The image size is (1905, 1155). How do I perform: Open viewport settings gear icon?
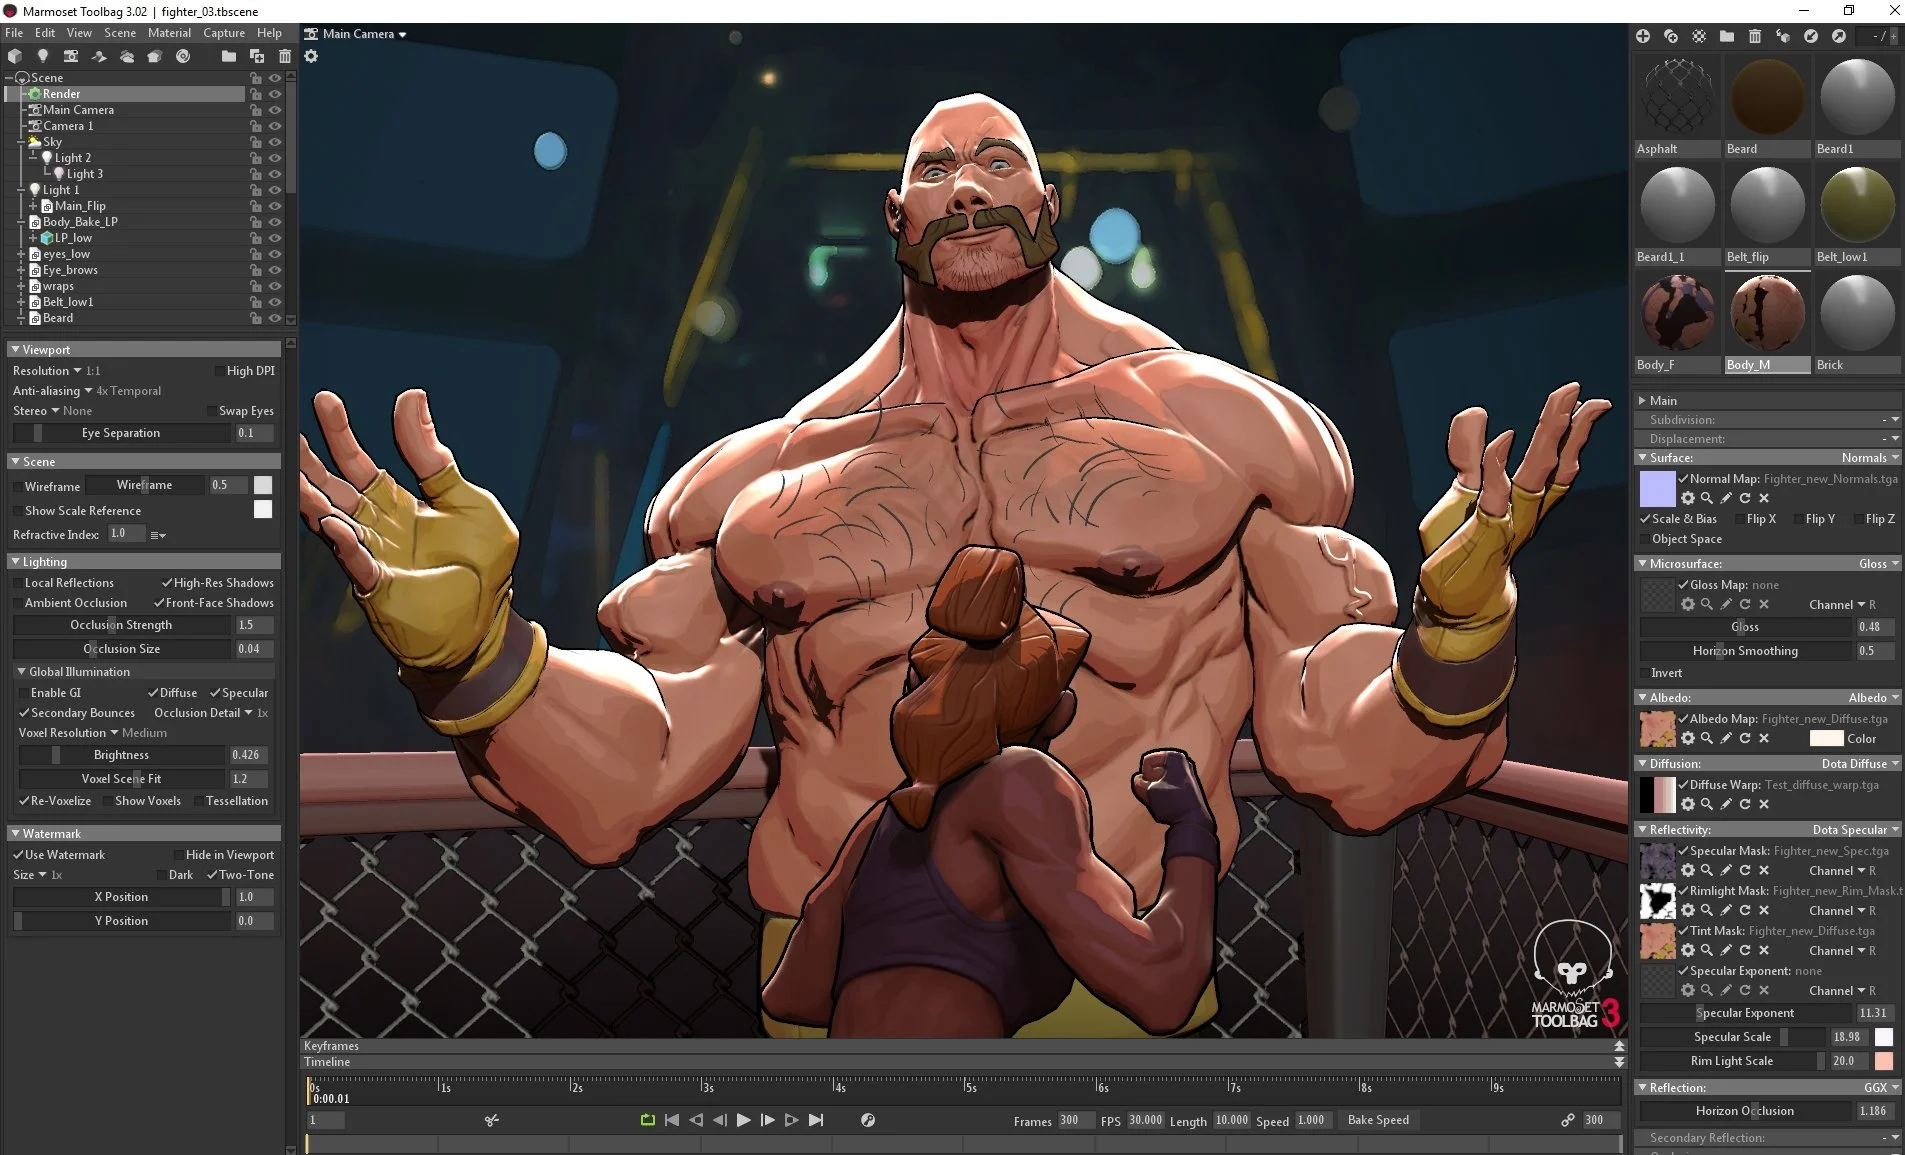click(x=311, y=56)
